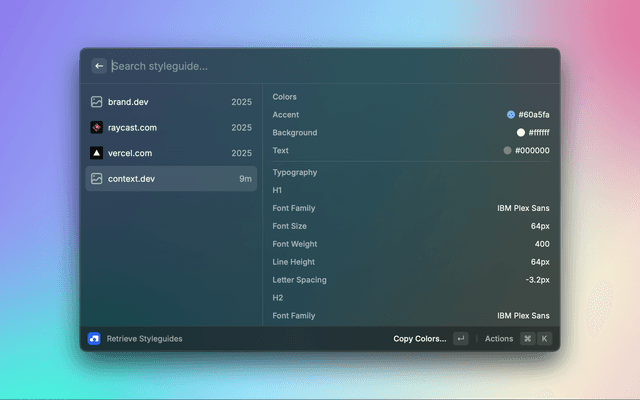Image resolution: width=640 pixels, height=400 pixels.
Task: Click the context.dev image icon
Action: click(96, 178)
